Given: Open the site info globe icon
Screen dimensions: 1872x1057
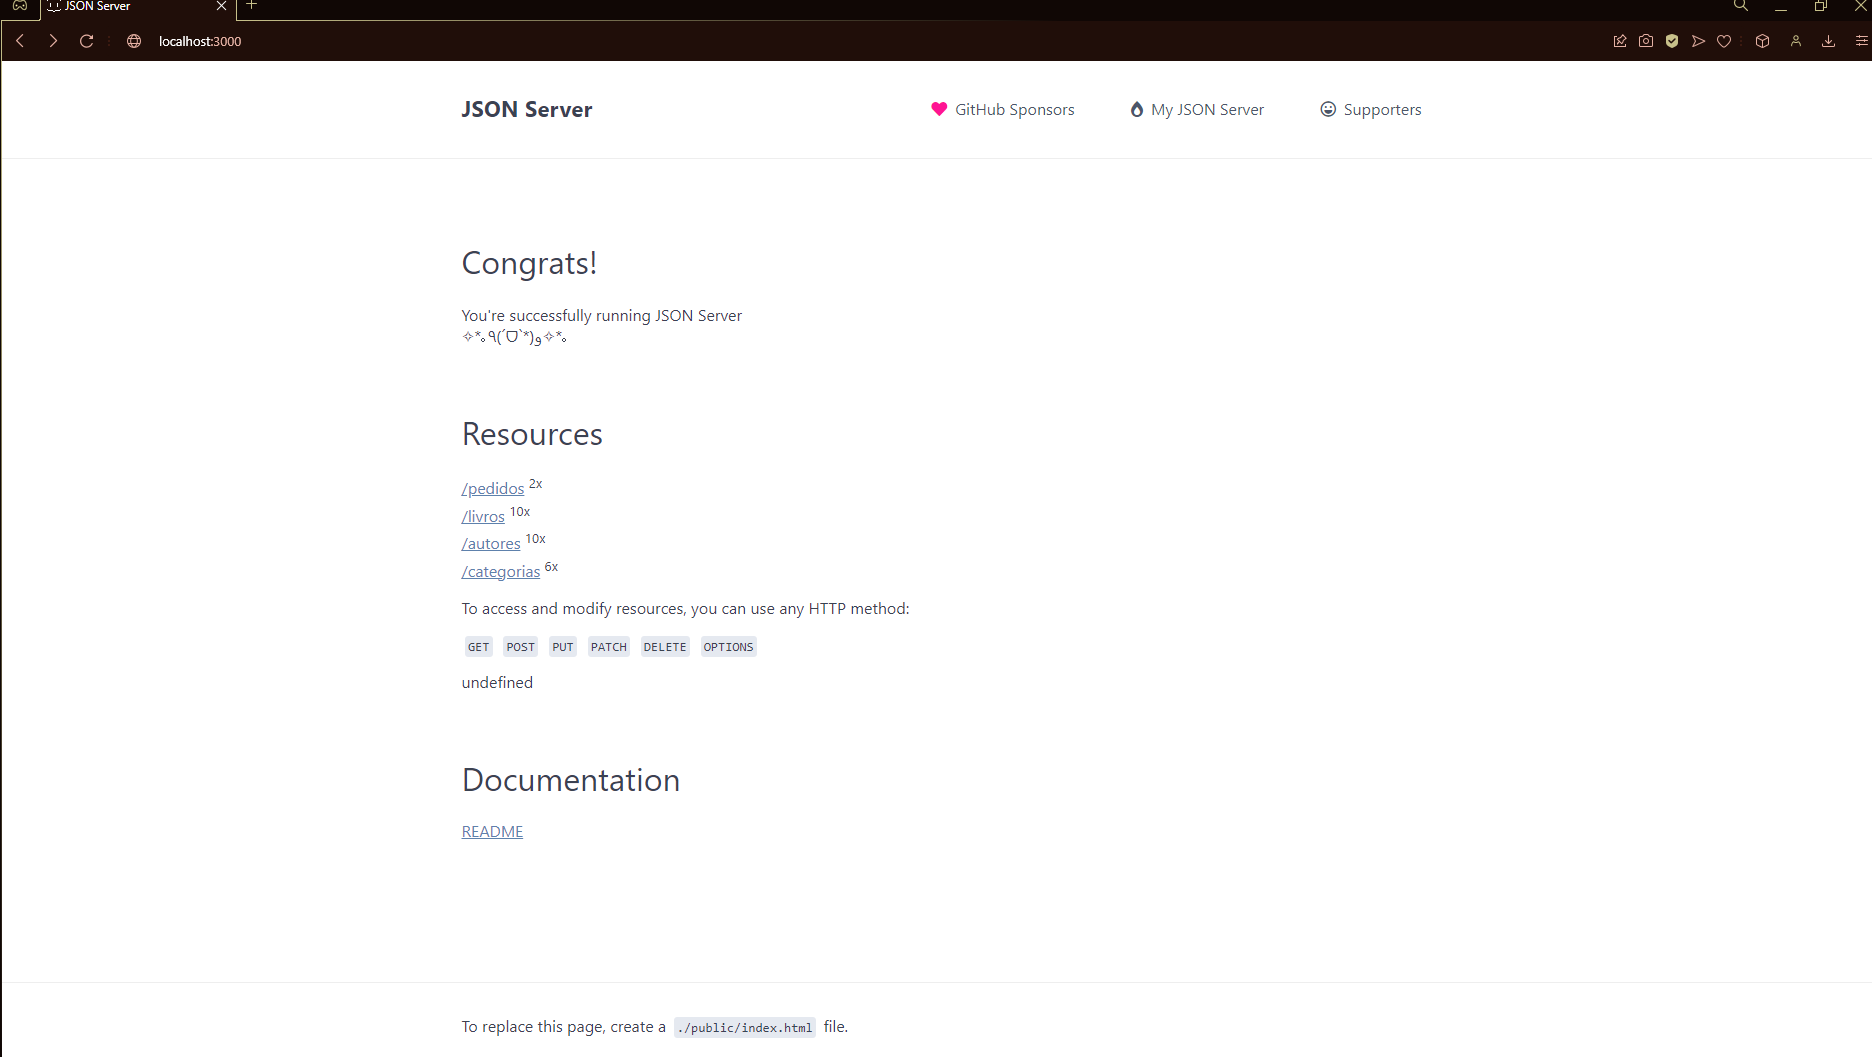Looking at the screenshot, I should tap(134, 41).
